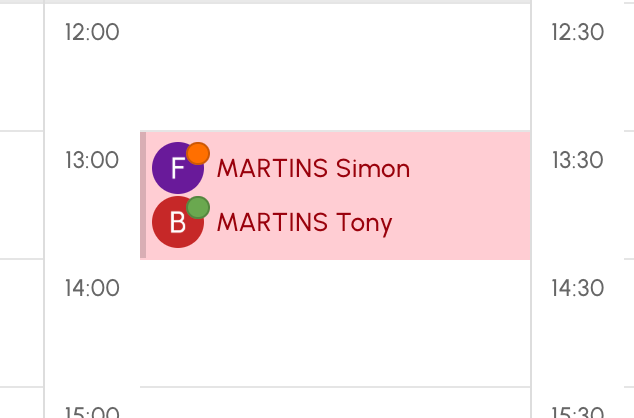Click the pink event block's left edge bar
The image size is (634, 418).
point(143,195)
